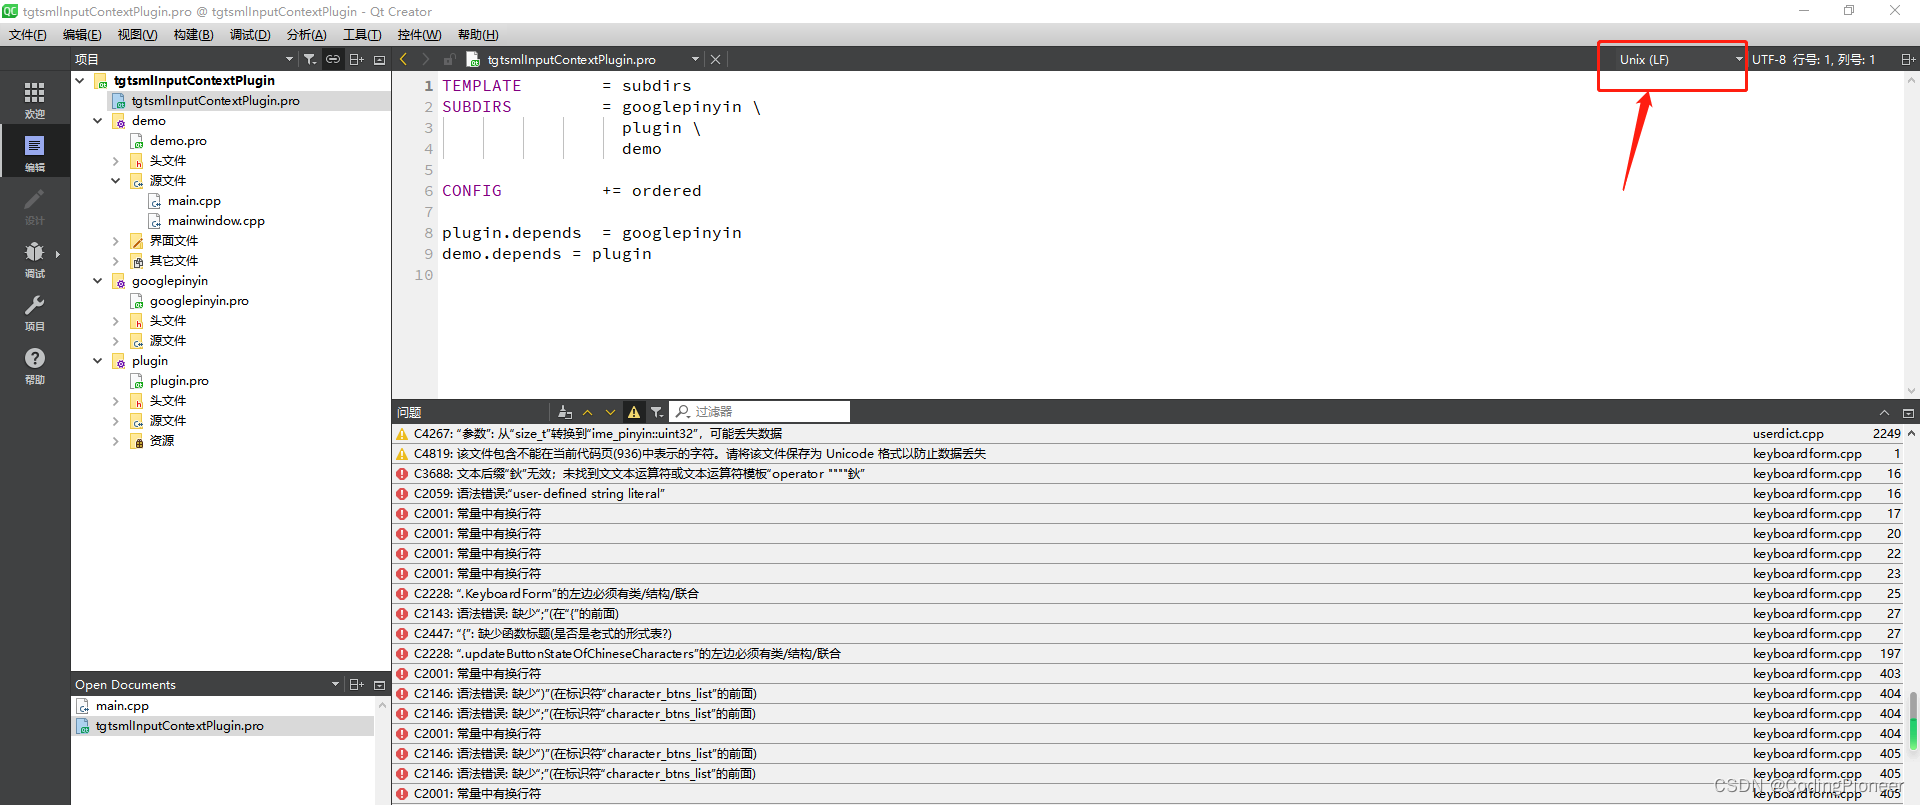Click the UTF-8 encoding label

pyautogui.click(x=1769, y=60)
